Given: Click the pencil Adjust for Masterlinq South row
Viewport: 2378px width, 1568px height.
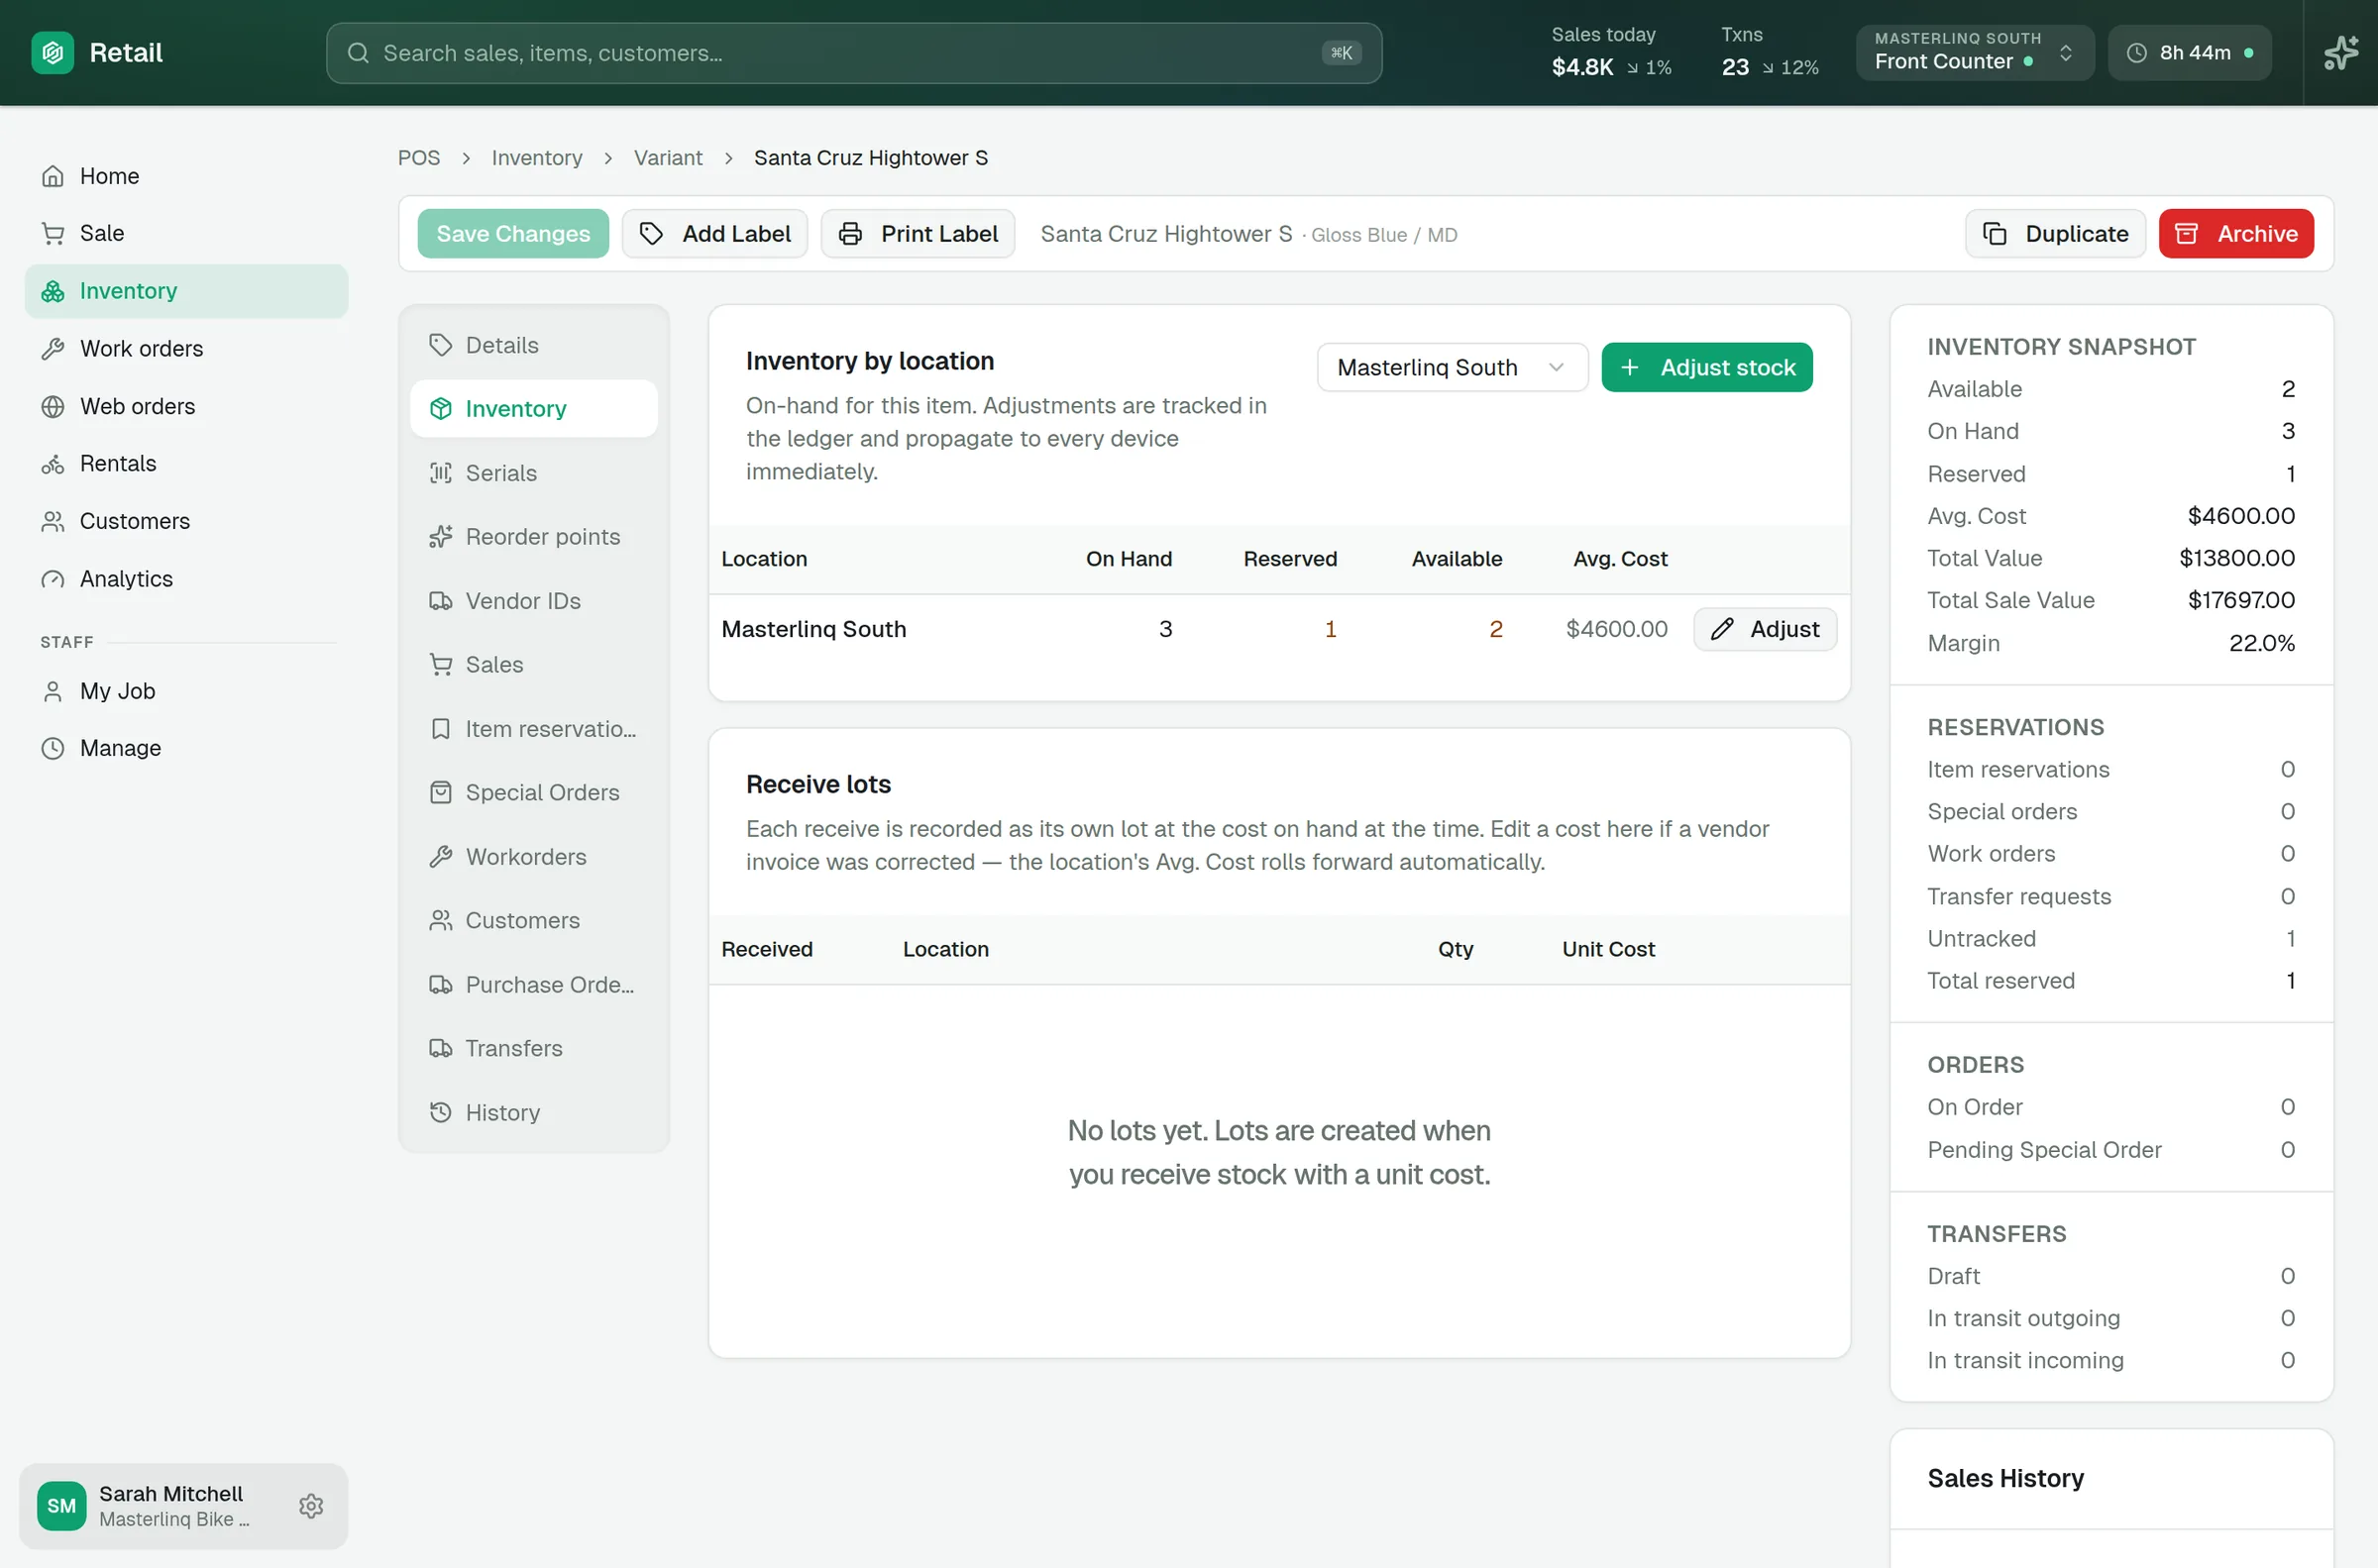Looking at the screenshot, I should click(1764, 629).
